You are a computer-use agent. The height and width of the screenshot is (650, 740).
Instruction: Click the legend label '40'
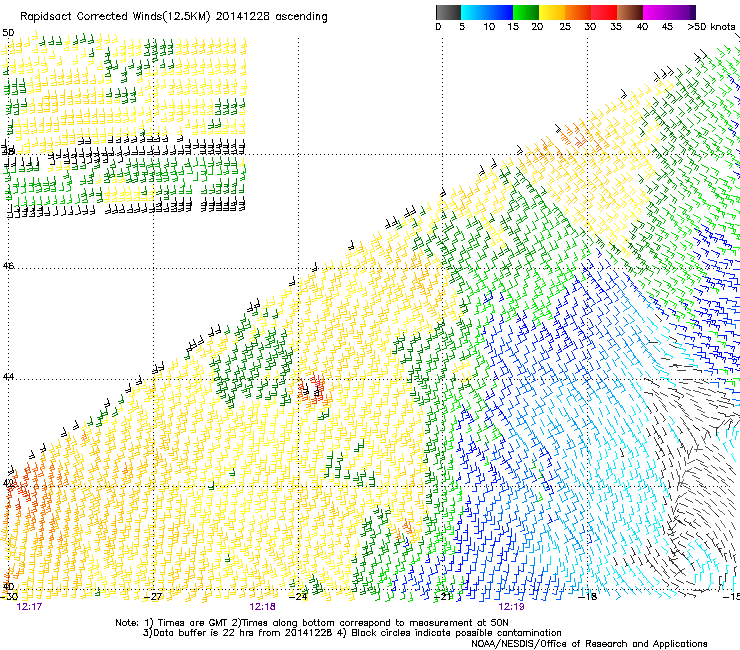click(x=642, y=27)
